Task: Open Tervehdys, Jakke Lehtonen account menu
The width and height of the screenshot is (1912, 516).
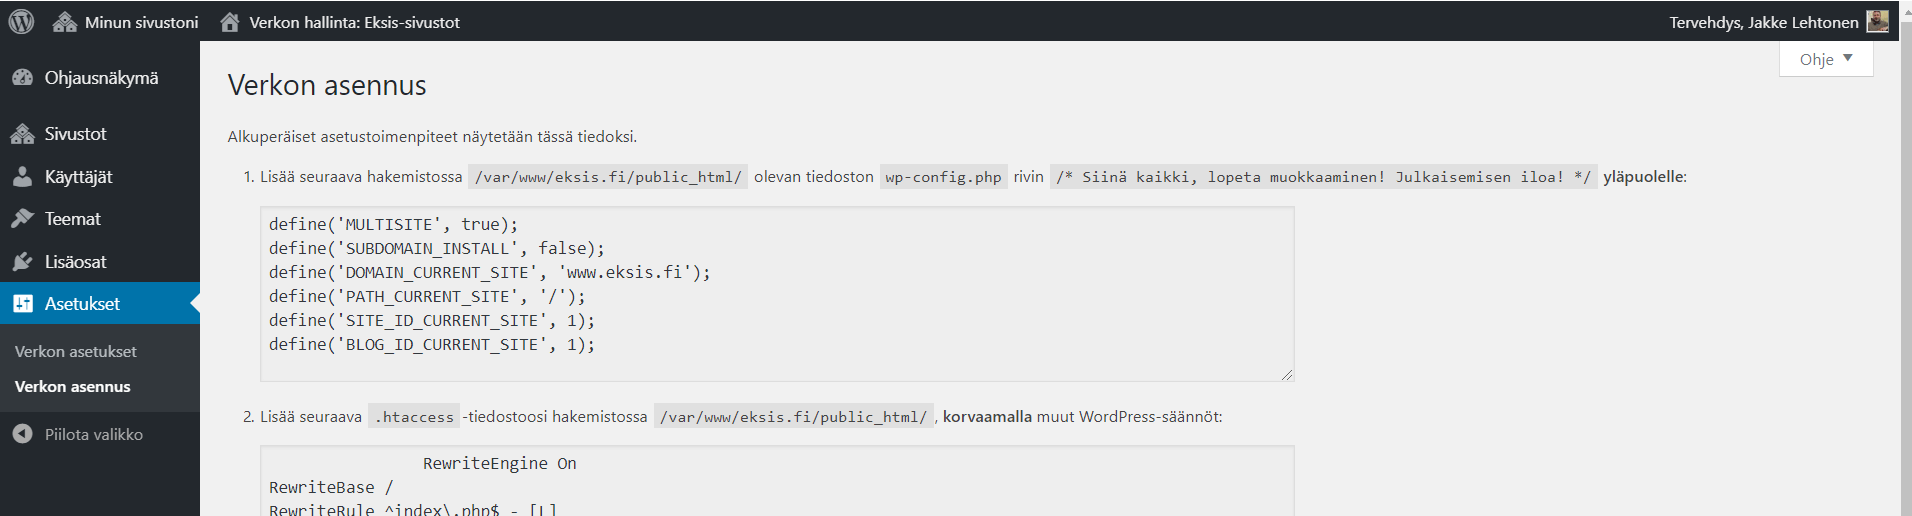Action: click(1763, 22)
